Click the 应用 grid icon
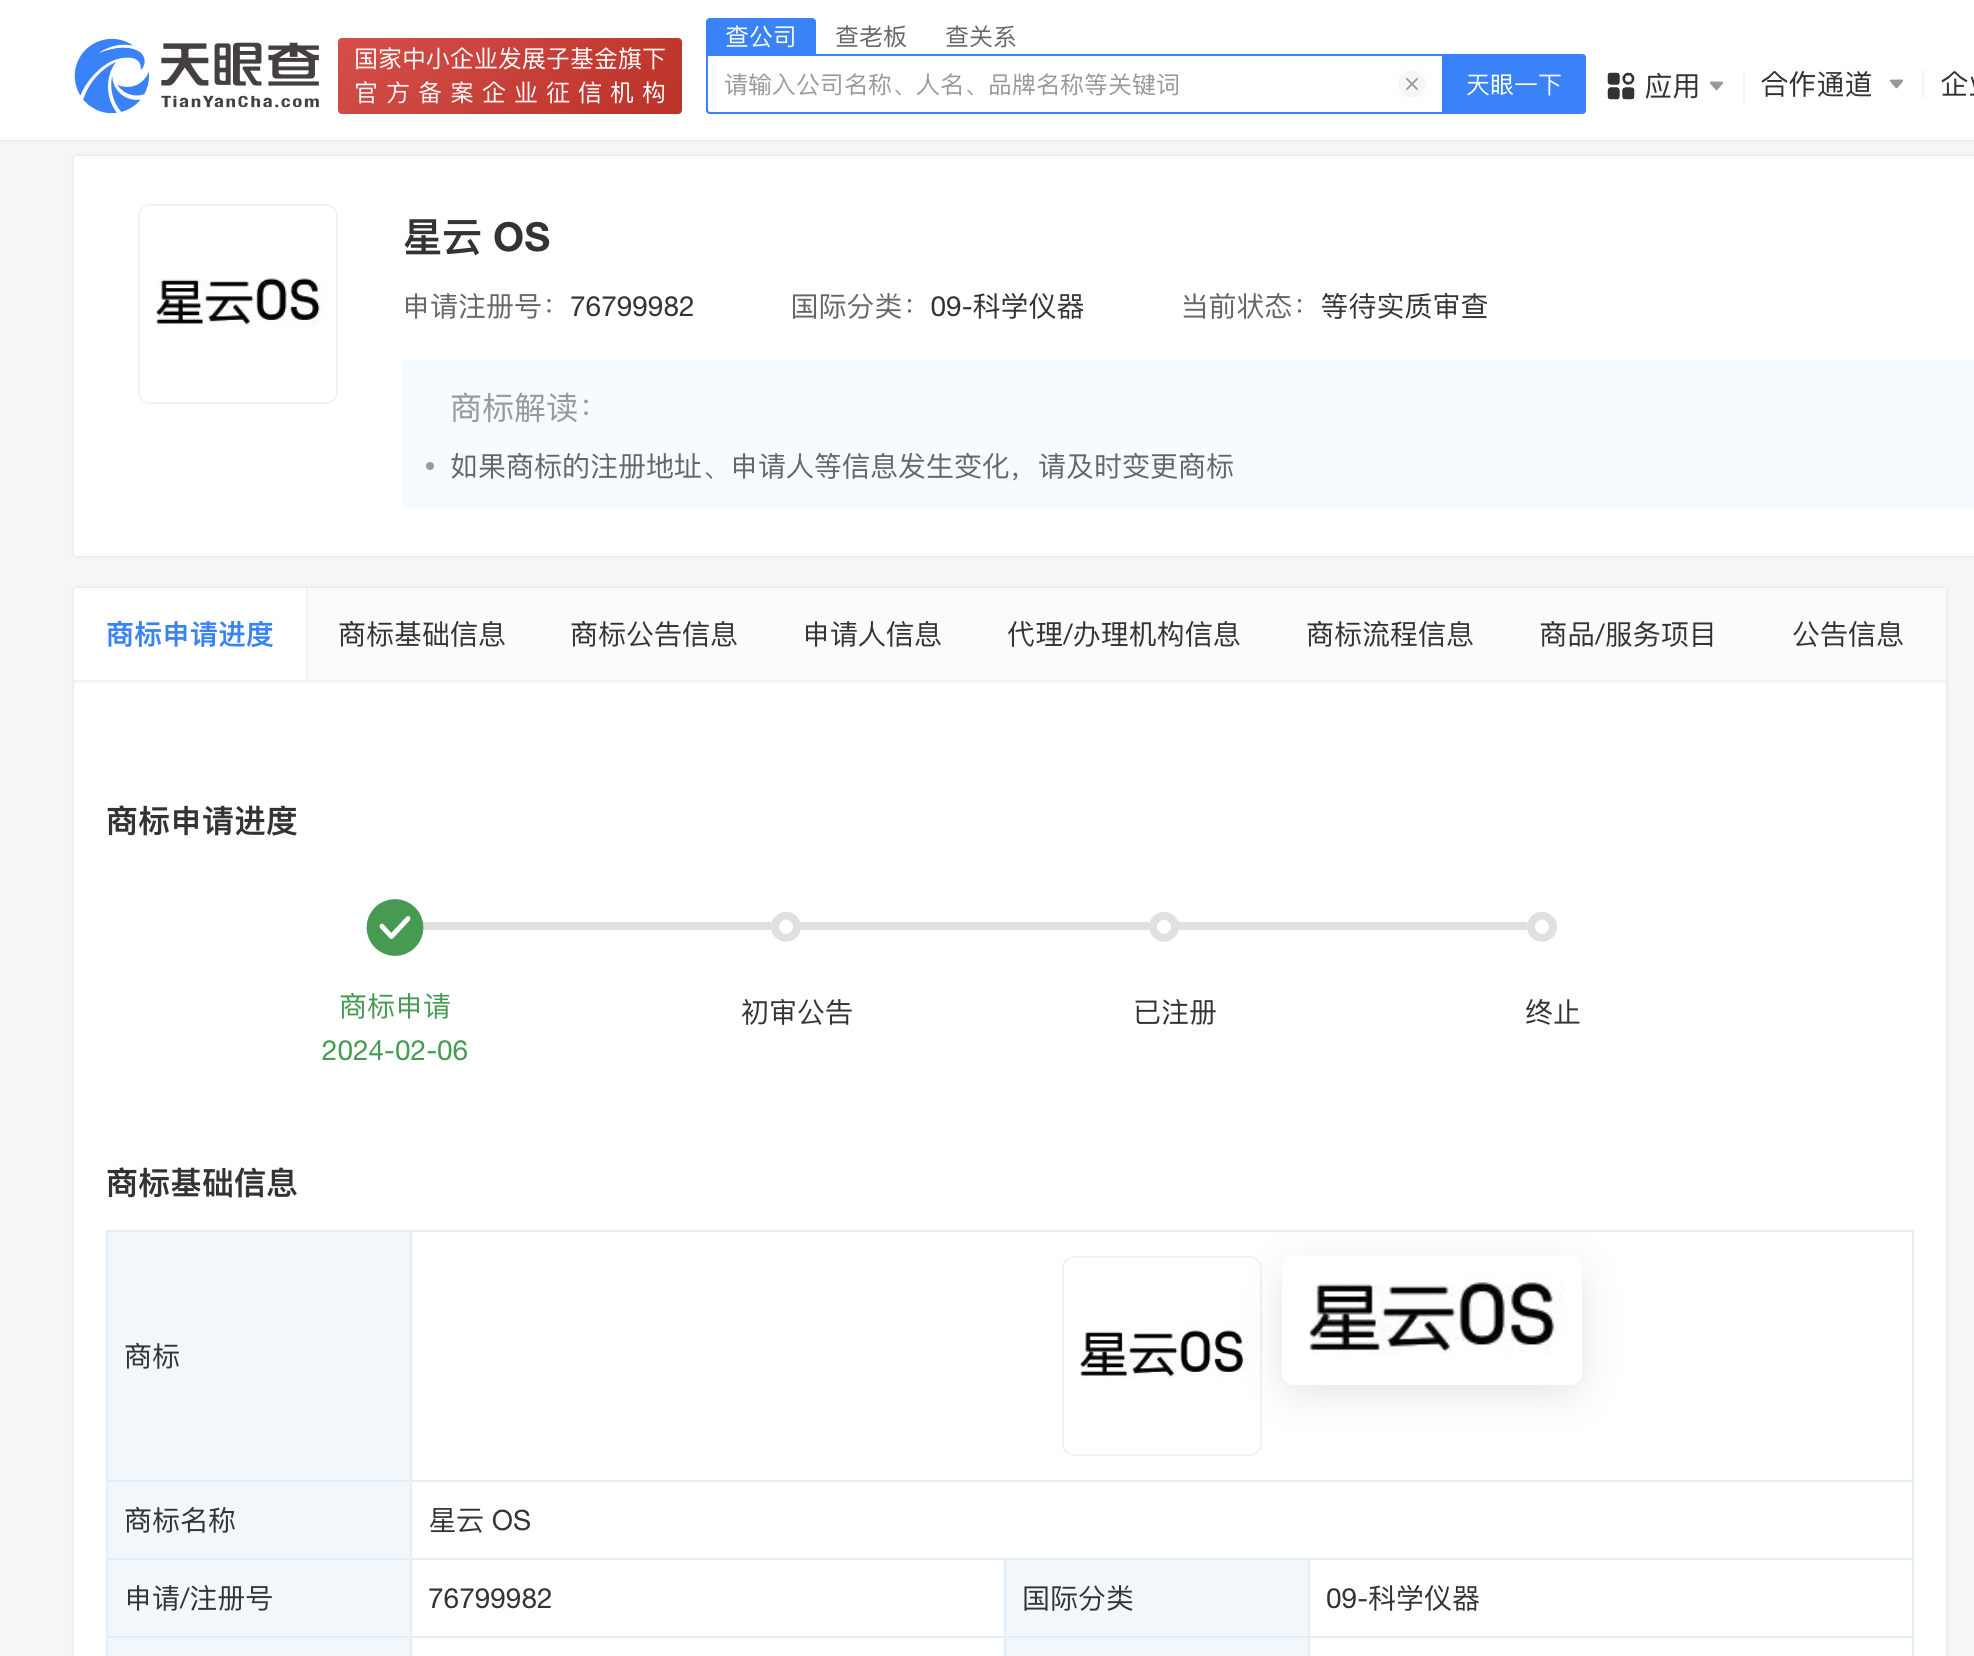The image size is (1974, 1656). (x=1620, y=86)
